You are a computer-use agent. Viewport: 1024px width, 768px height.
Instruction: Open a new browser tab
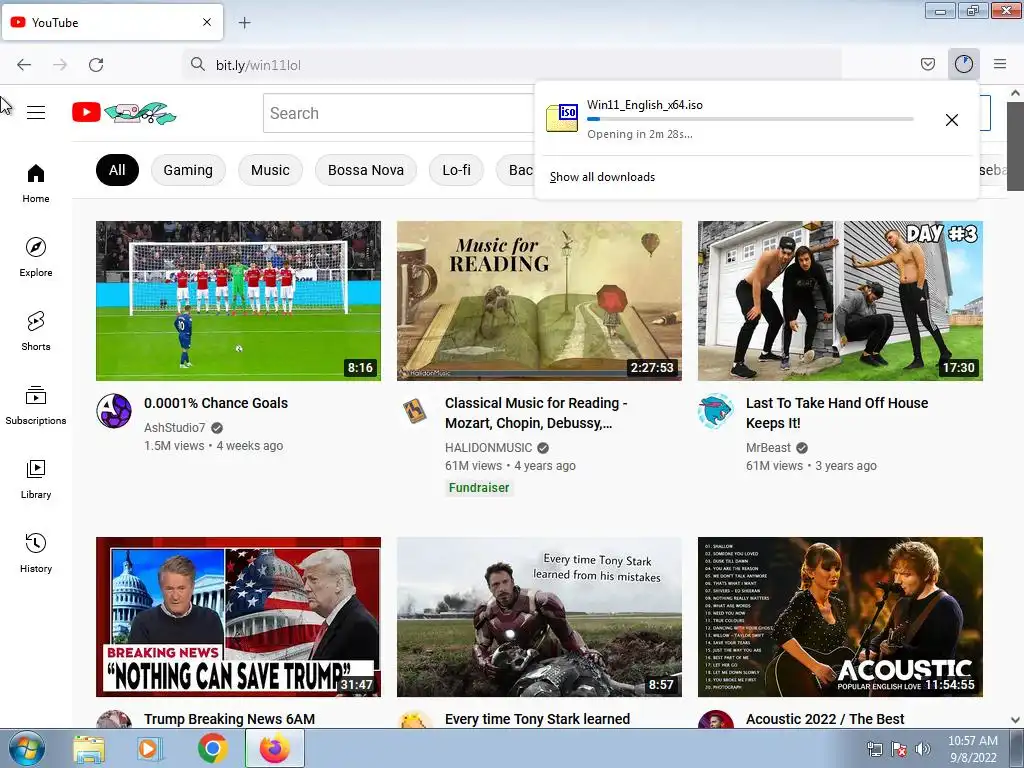coord(244,23)
